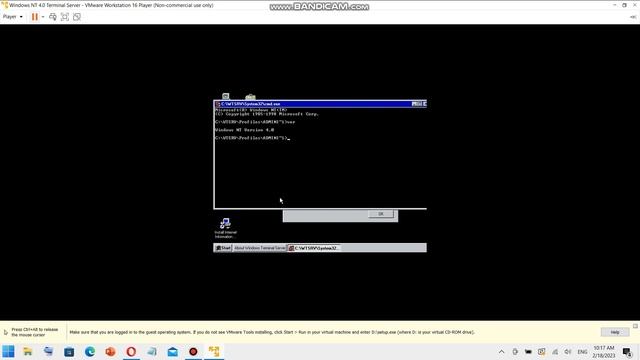Screen dimensions: 640x360
Task: Open the notification center icon
Action: pyautogui.click(x=627, y=352)
